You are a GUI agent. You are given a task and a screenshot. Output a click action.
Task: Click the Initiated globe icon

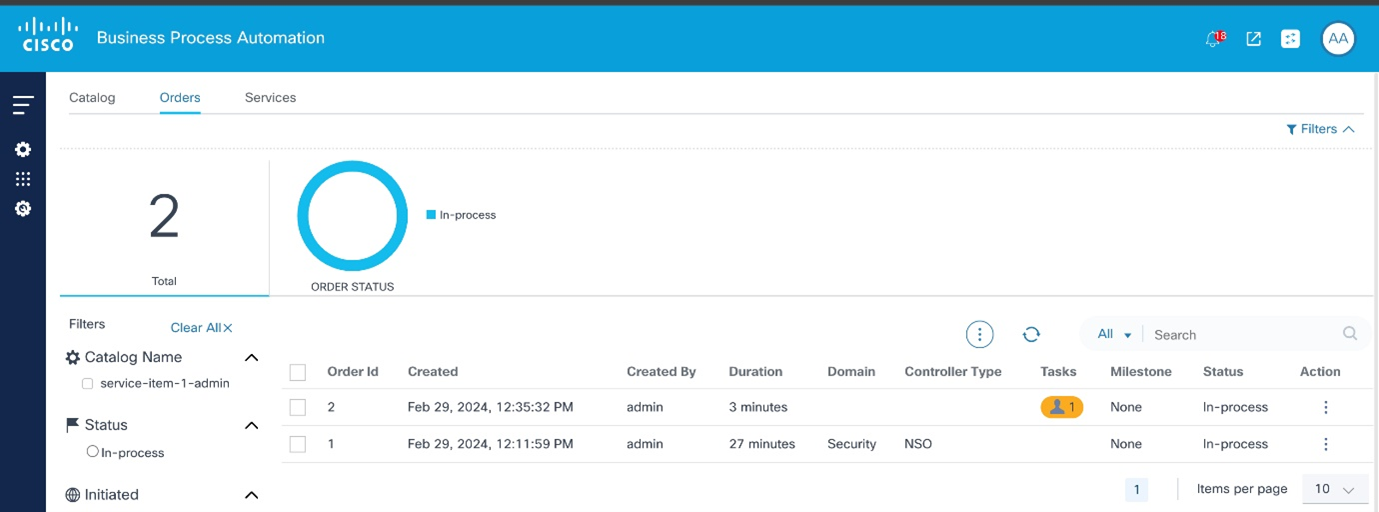73,494
